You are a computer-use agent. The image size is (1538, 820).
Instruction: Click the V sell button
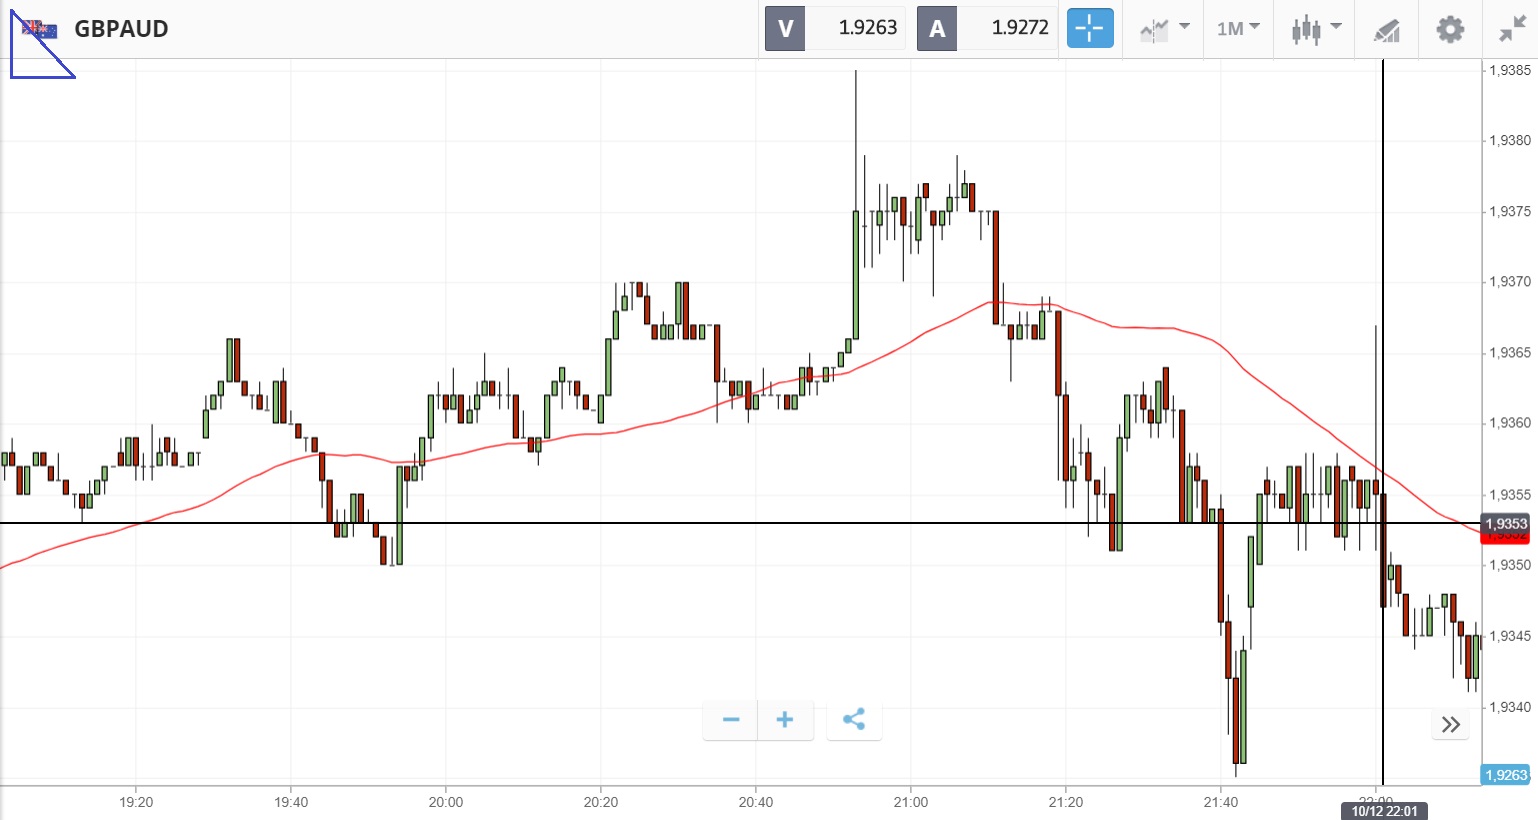pyautogui.click(x=785, y=28)
